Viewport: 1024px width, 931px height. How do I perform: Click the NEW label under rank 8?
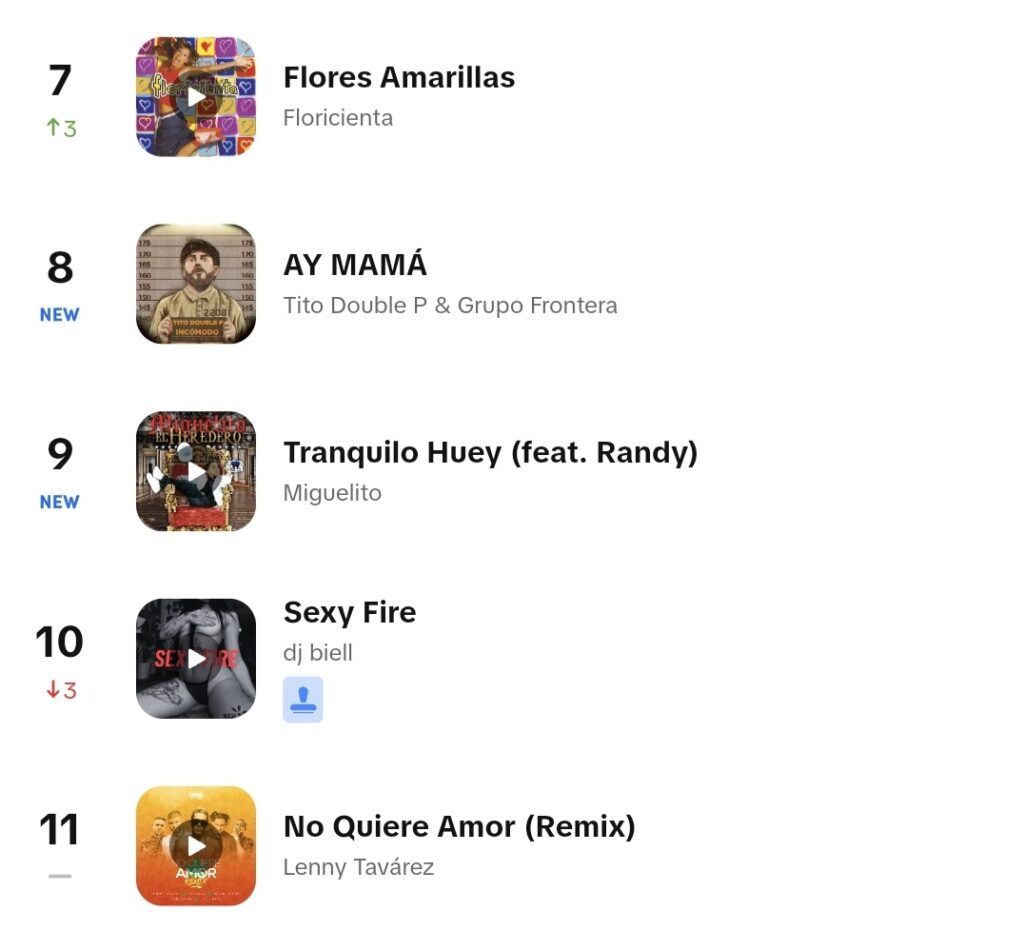click(x=59, y=315)
